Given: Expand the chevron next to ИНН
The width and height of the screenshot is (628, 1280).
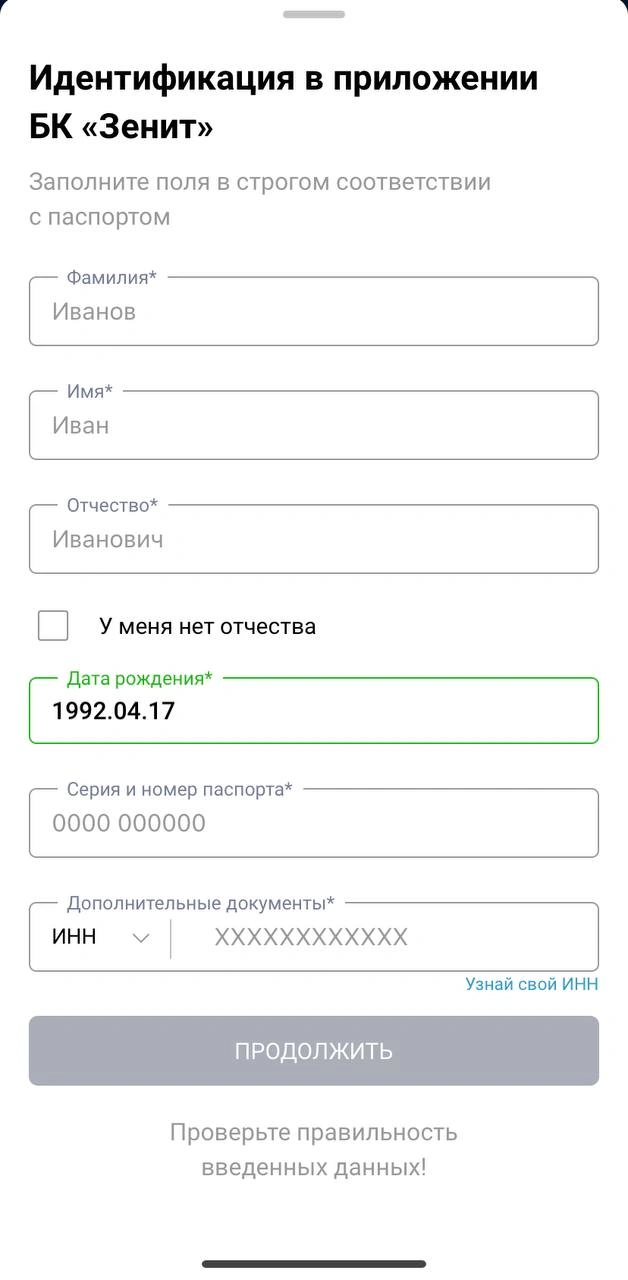Looking at the screenshot, I should tap(140, 937).
